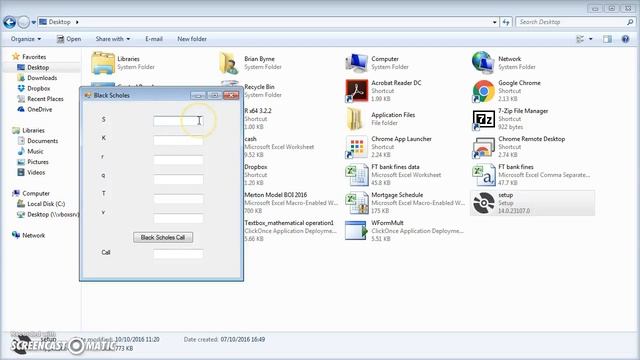Select the v input field
640x360 pixels.
pyautogui.click(x=178, y=218)
